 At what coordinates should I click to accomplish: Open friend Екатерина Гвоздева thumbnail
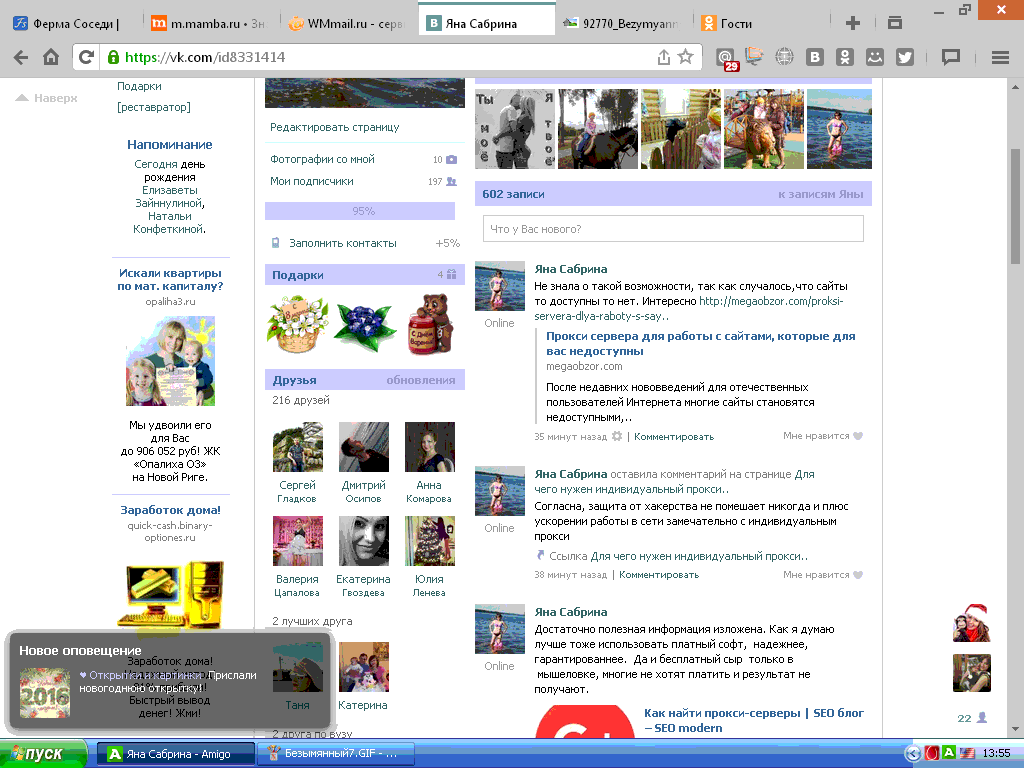point(364,541)
